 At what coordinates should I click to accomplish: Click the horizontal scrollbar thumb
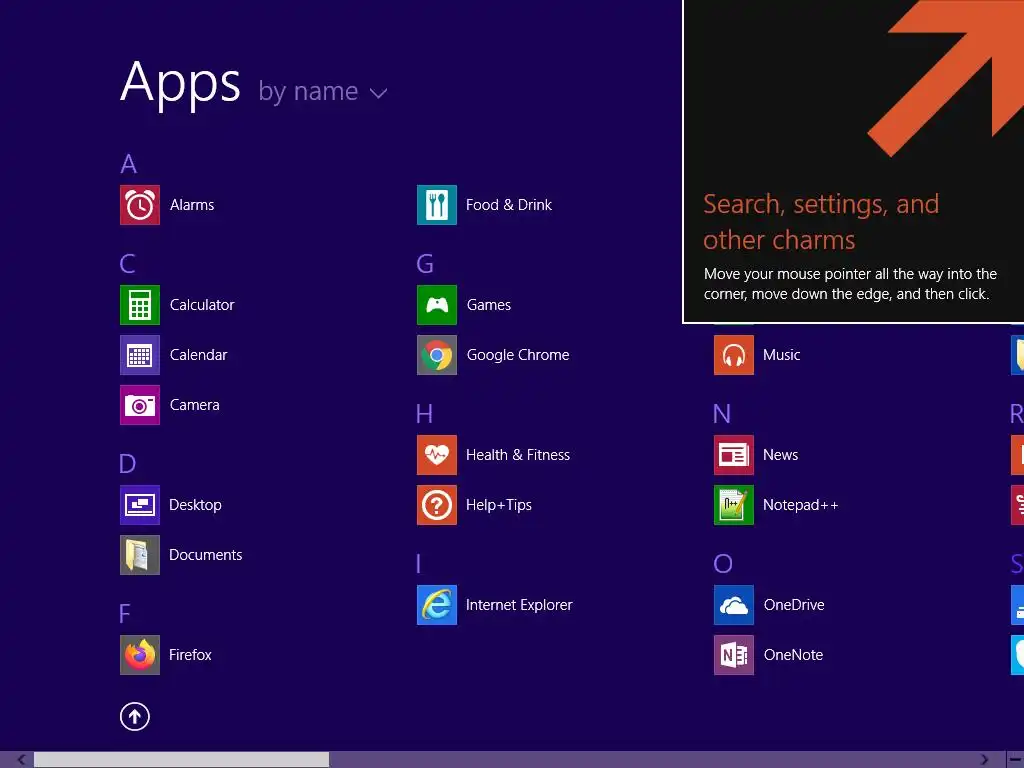click(x=182, y=760)
